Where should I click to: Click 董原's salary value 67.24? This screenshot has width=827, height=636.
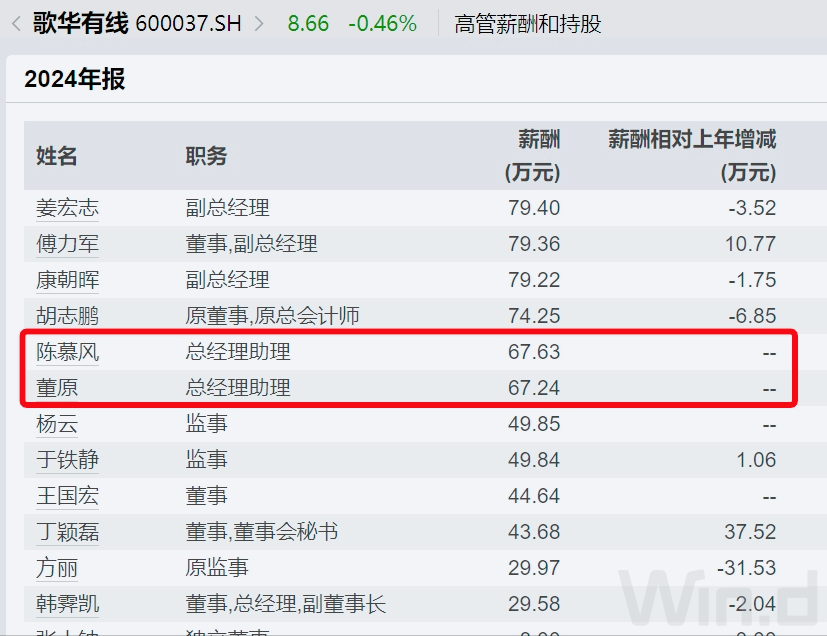534,388
